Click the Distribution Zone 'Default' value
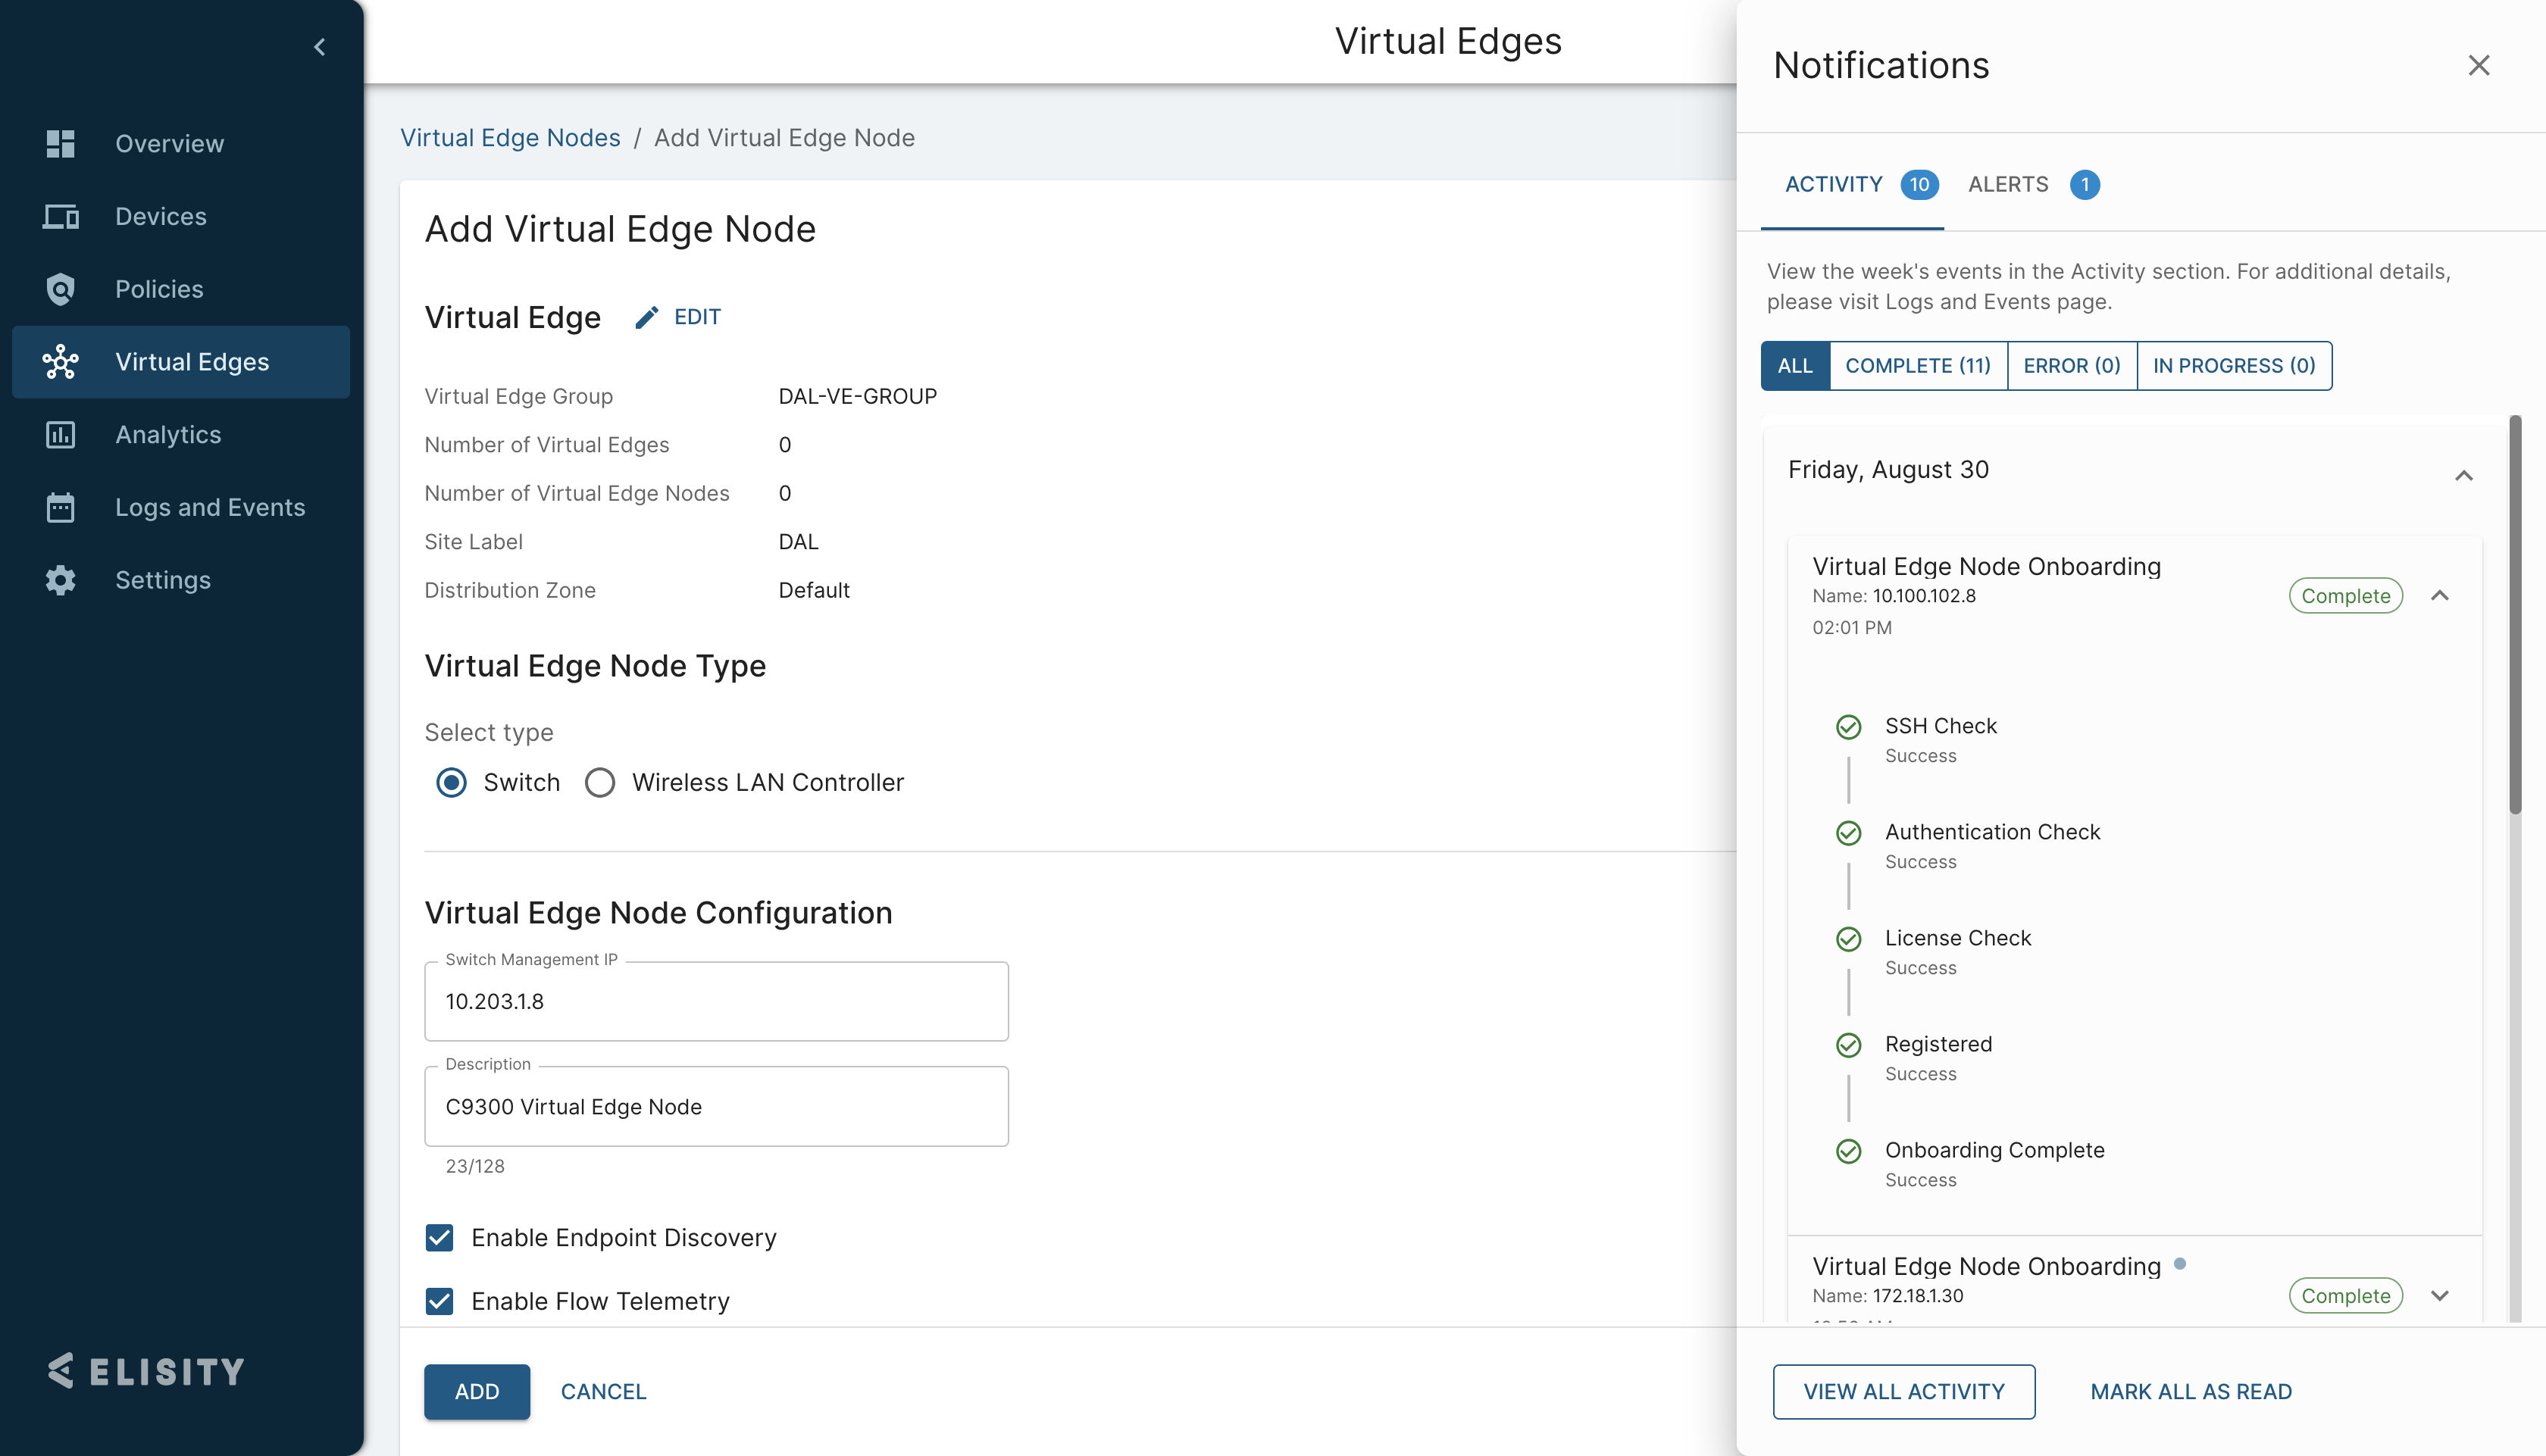This screenshot has height=1456, width=2546. pyautogui.click(x=814, y=590)
